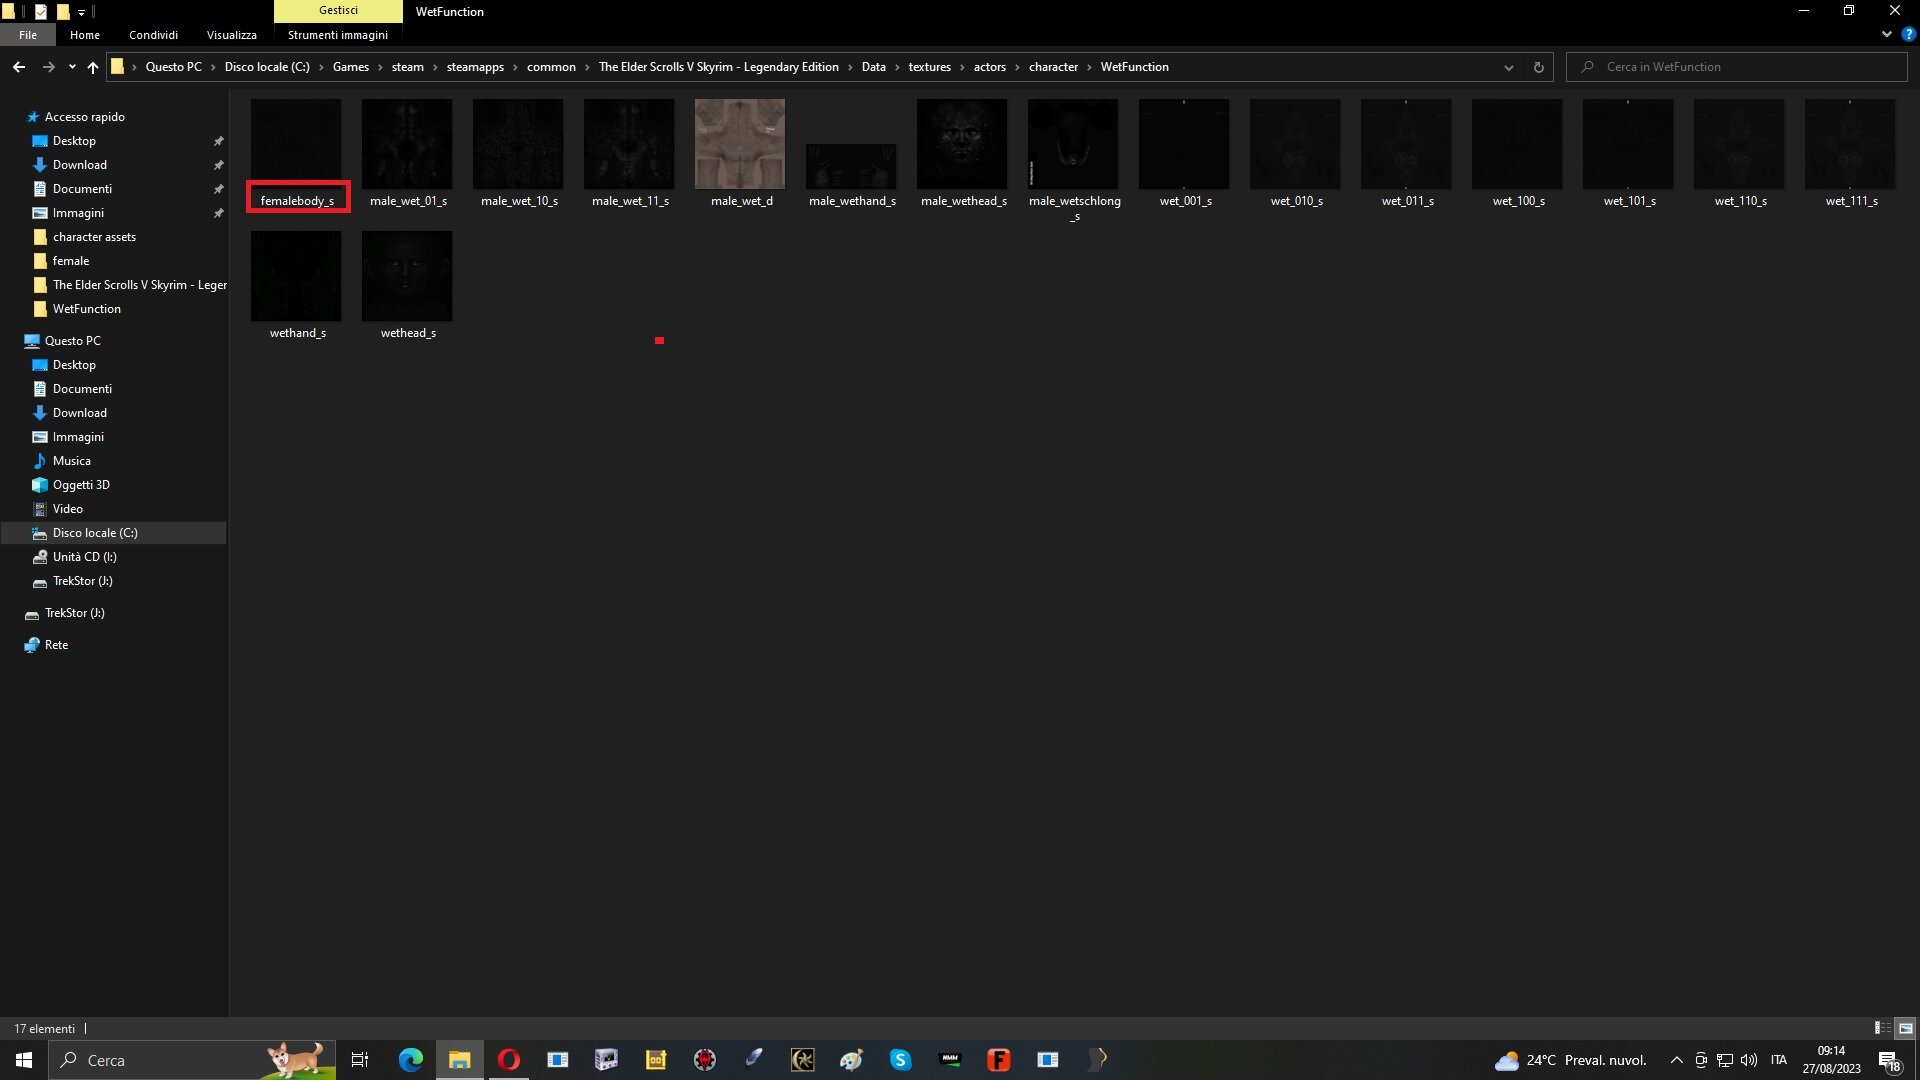1920x1080 pixels.
Task: Open Opera browser from taskbar
Action: [508, 1060]
